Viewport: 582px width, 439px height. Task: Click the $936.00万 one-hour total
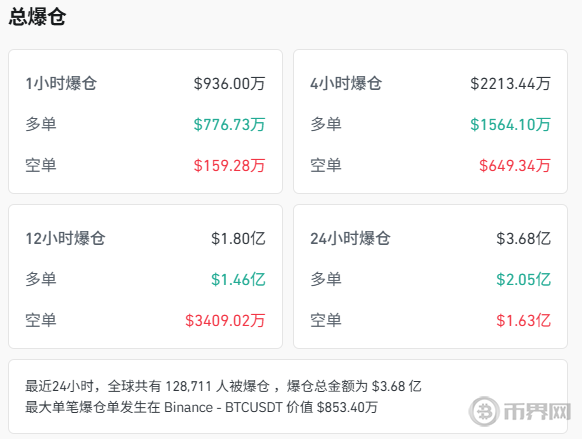(x=229, y=83)
